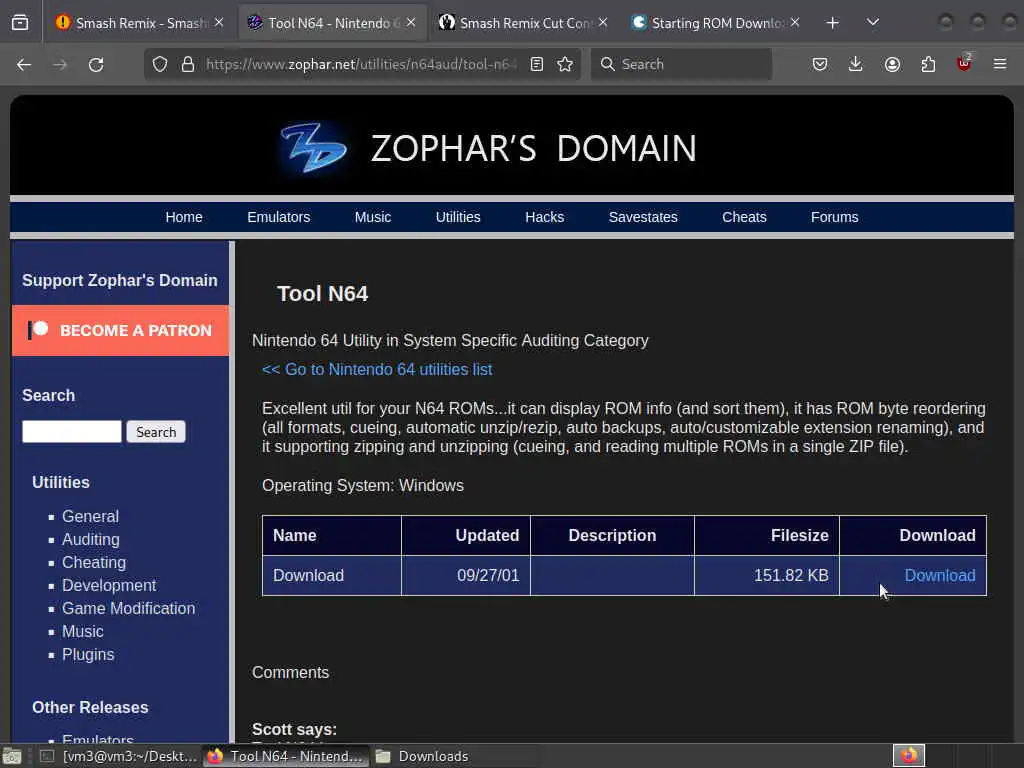Go to Nintendo 64 utilities list link
Viewport: 1024px width, 768px height.
377,369
